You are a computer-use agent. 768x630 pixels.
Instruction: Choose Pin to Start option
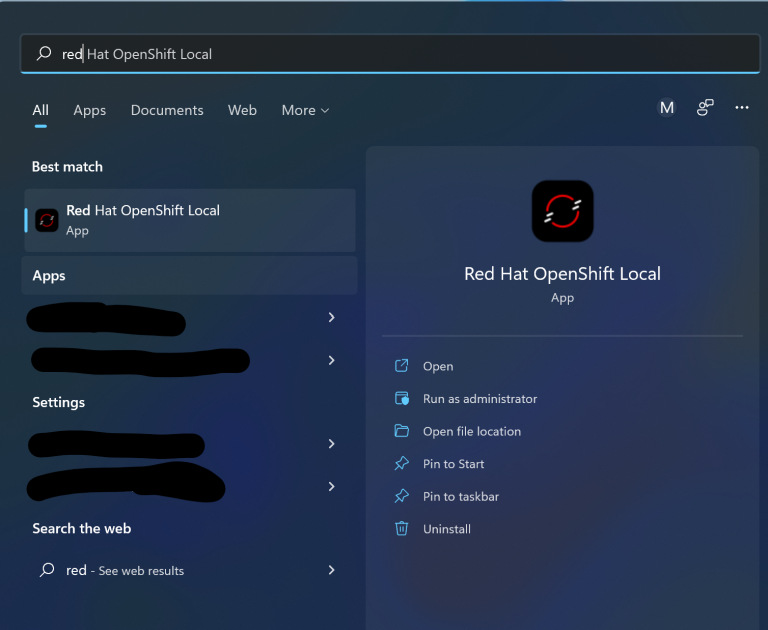click(453, 464)
